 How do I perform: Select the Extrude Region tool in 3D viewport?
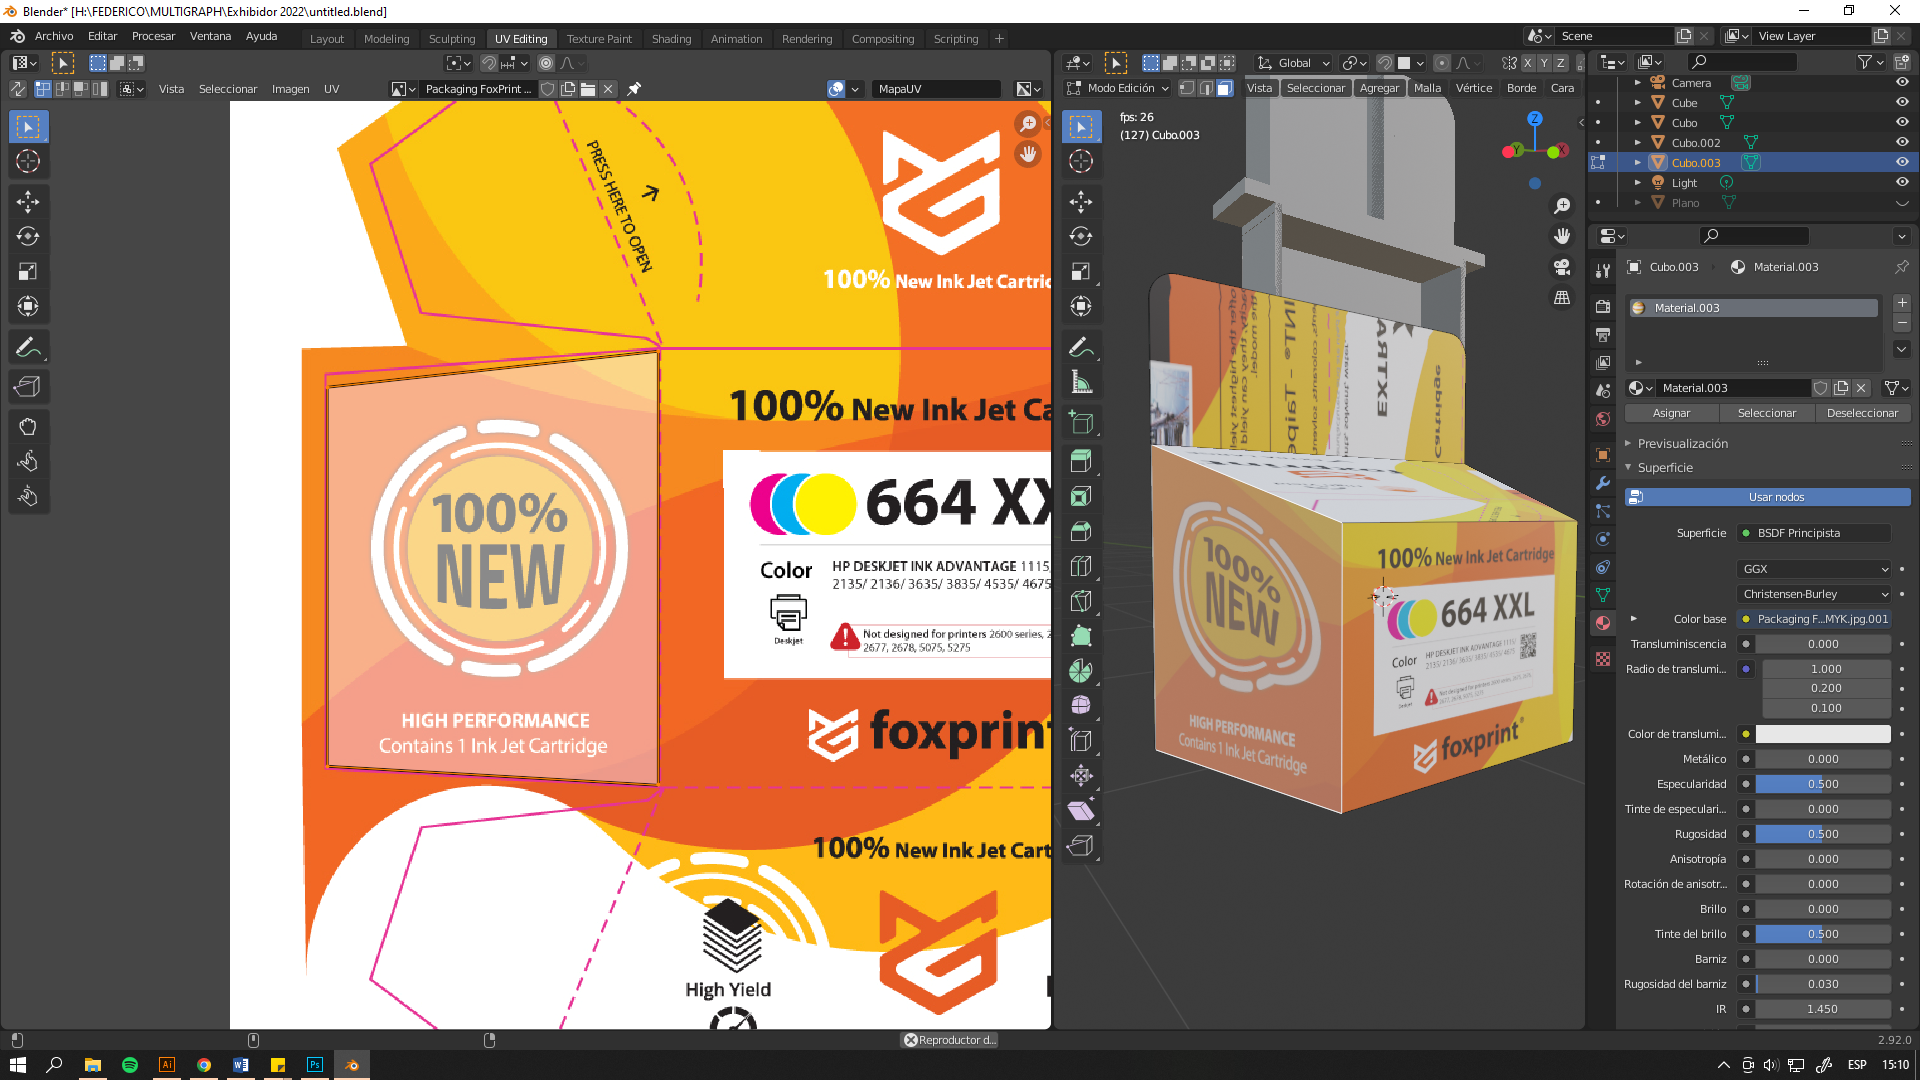1081,461
